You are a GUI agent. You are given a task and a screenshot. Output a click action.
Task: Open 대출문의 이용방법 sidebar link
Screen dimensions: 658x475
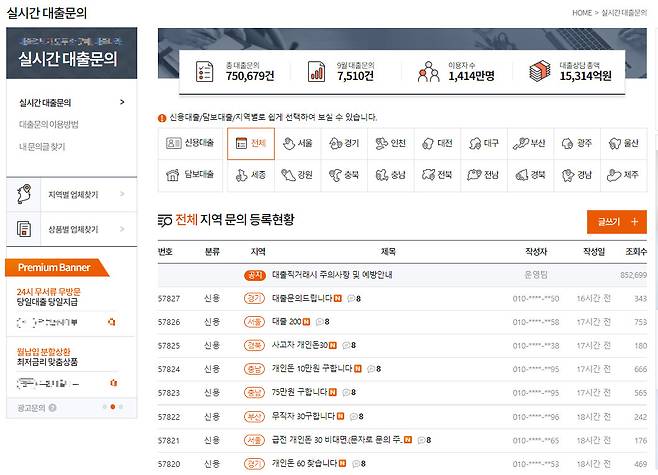click(49, 125)
